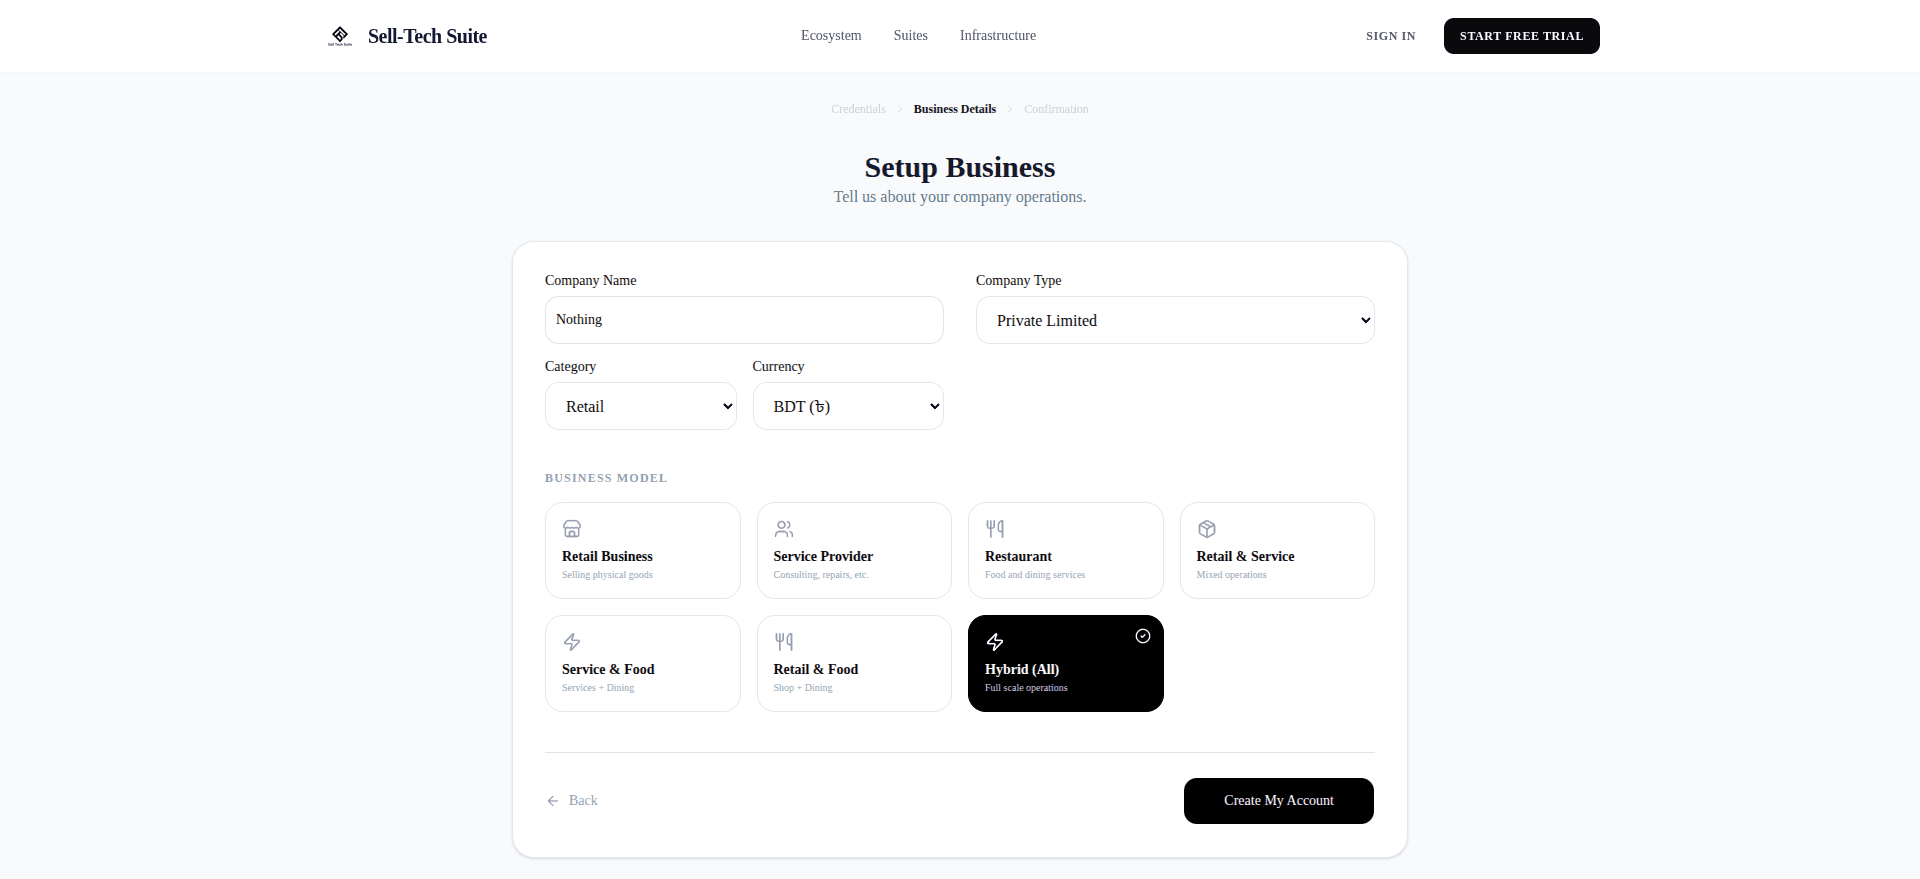Open the Ecosystem nav menu

(831, 36)
